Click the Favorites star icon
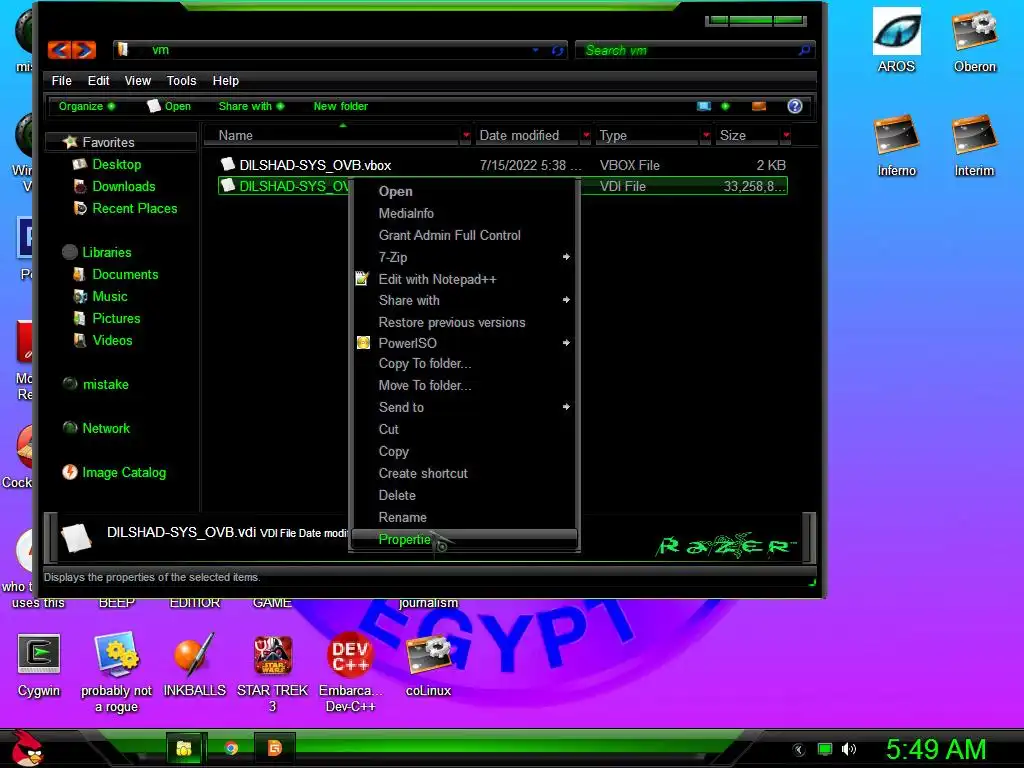This screenshot has width=1024, height=768. (x=70, y=142)
